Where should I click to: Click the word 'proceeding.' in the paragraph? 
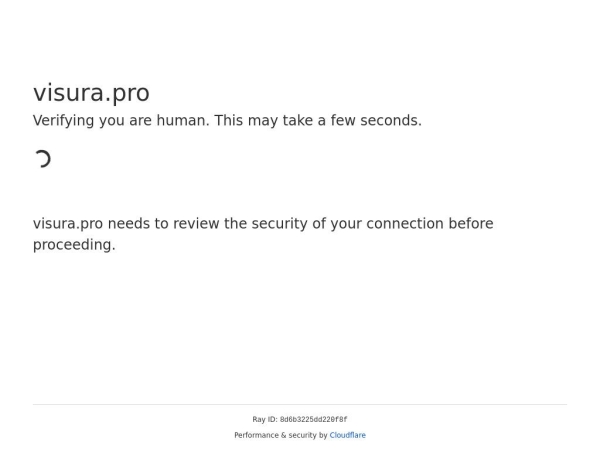pos(74,245)
